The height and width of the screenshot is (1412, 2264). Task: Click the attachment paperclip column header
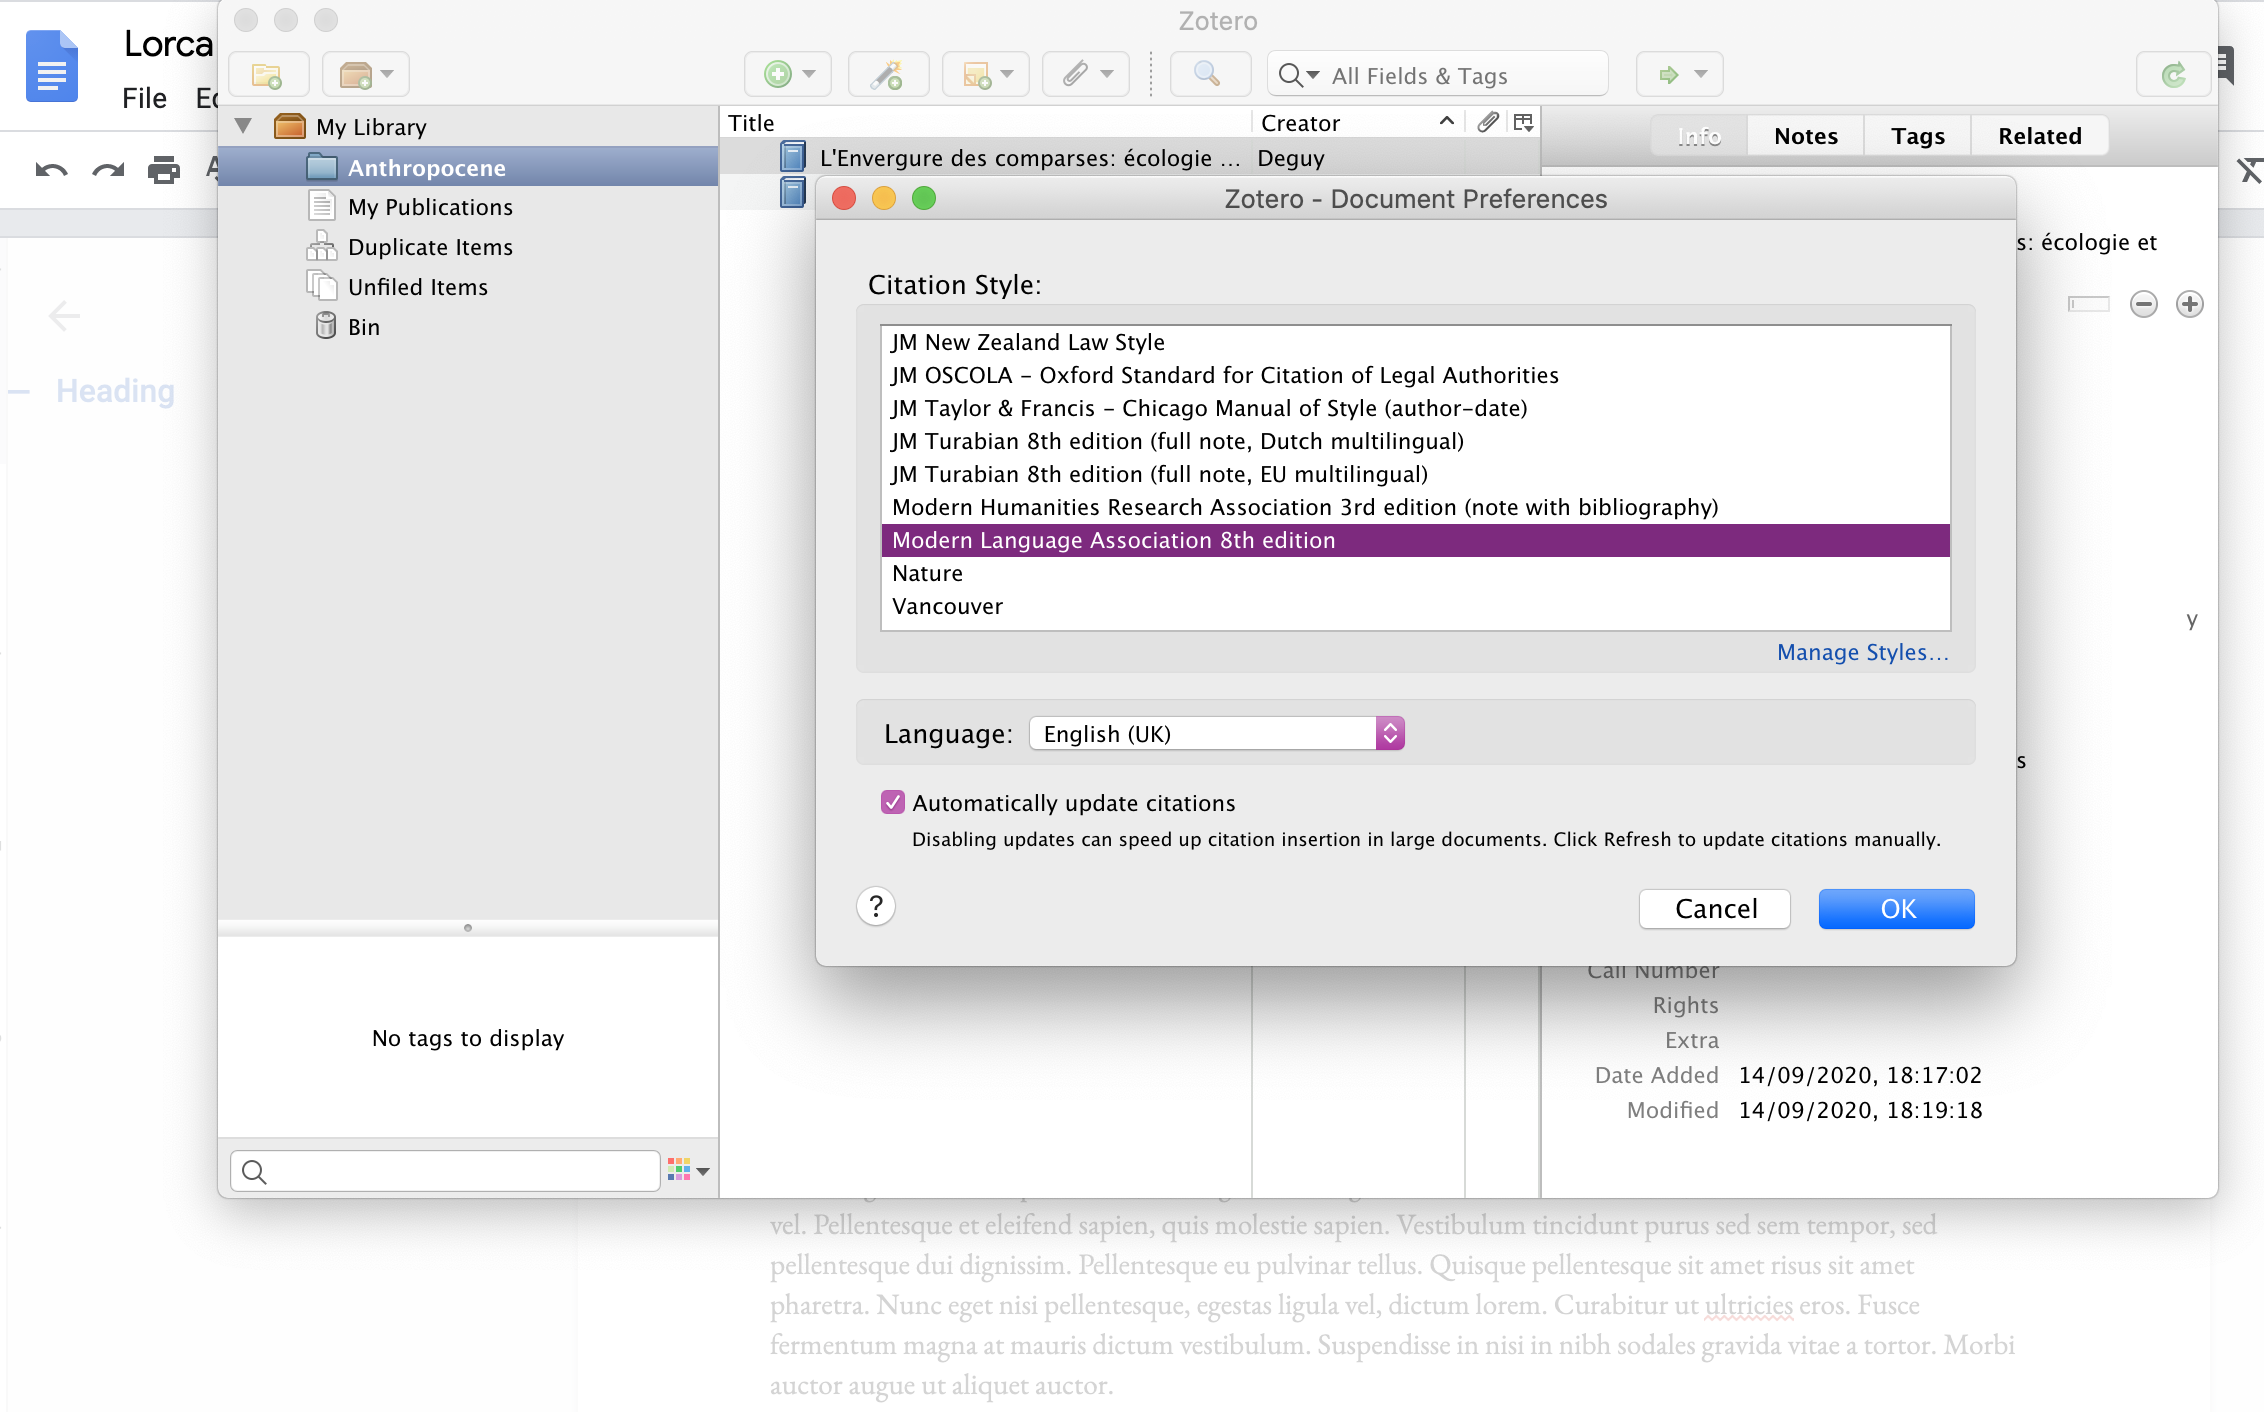point(1488,122)
